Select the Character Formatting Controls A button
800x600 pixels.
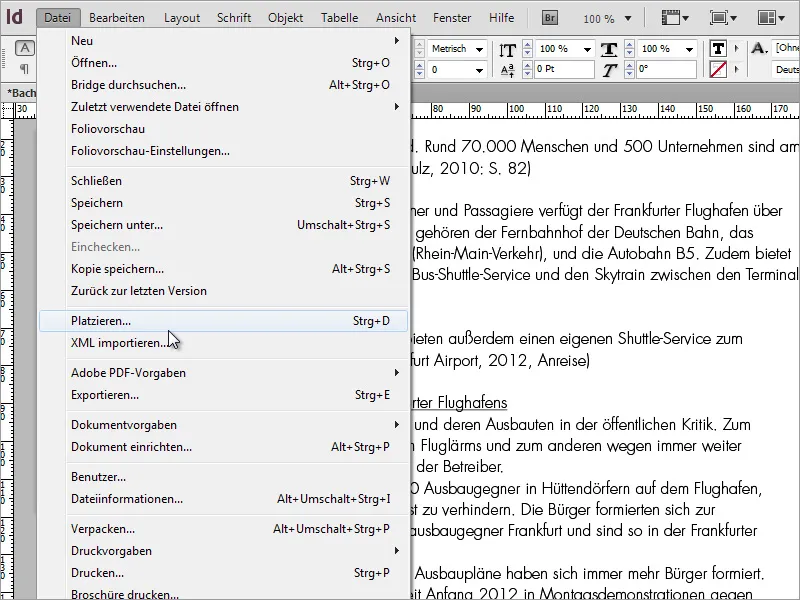24,48
